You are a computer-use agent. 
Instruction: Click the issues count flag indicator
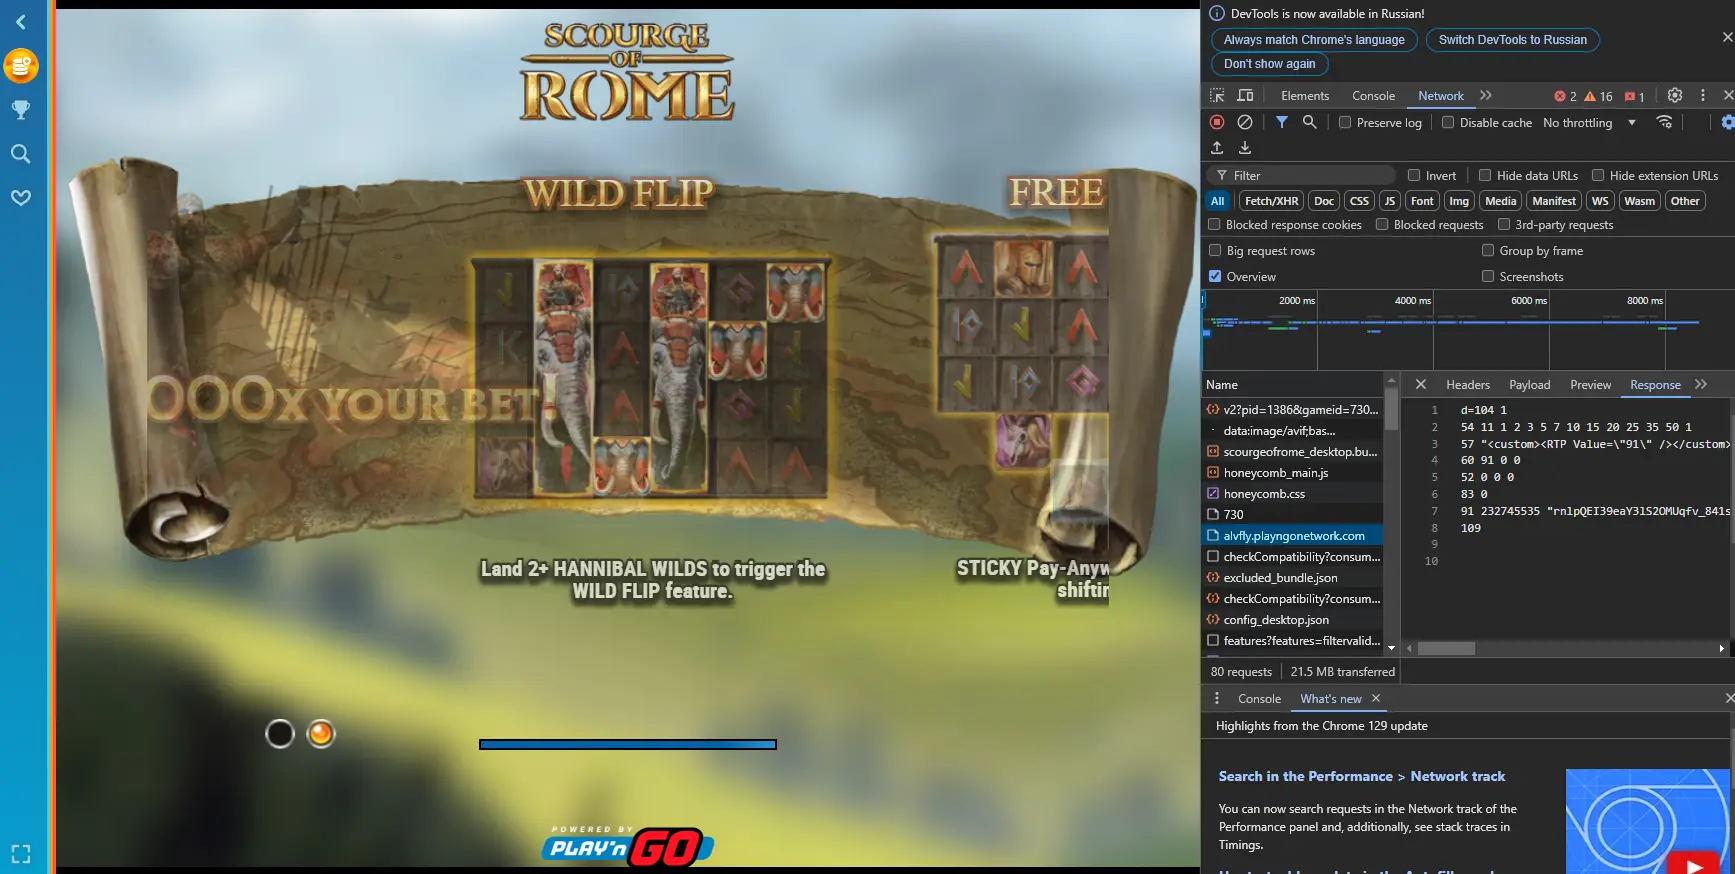(x=1635, y=96)
